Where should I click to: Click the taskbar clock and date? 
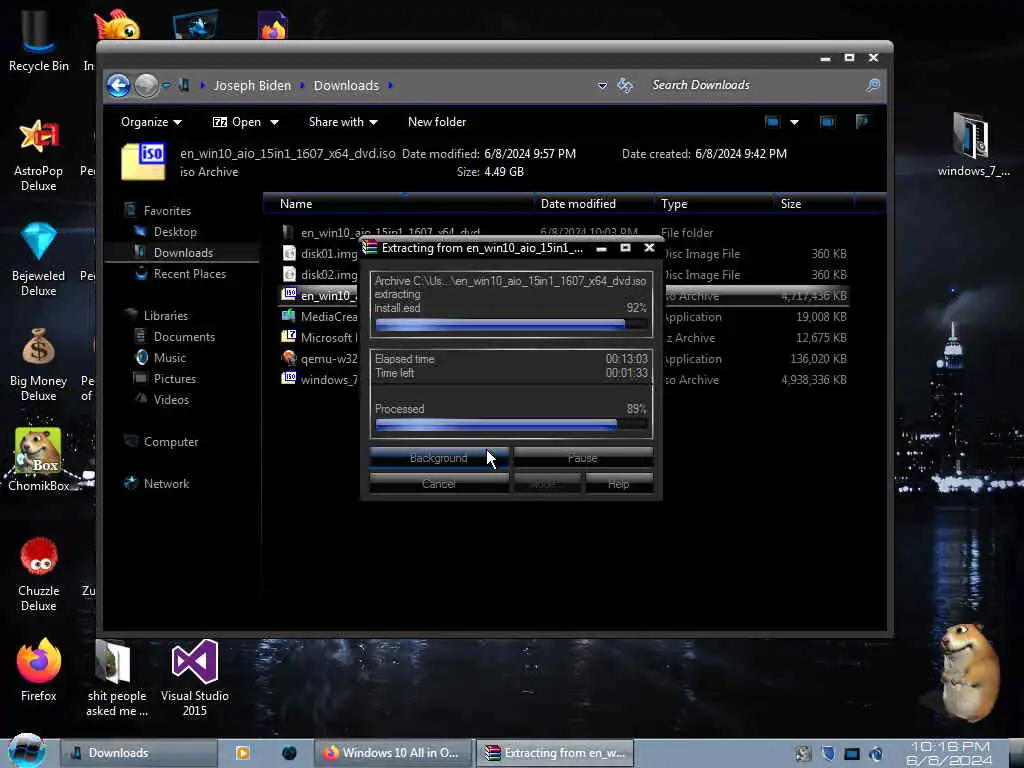[x=950, y=753]
